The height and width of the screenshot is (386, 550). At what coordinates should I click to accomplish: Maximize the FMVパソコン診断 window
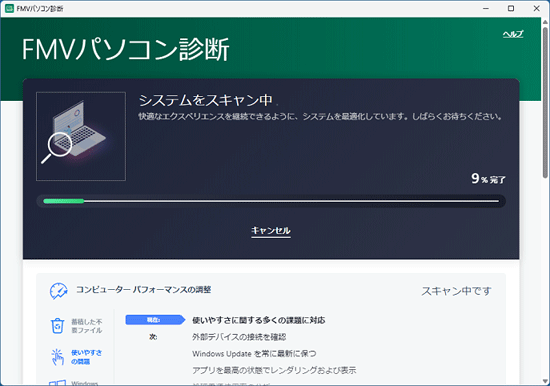(x=511, y=8)
